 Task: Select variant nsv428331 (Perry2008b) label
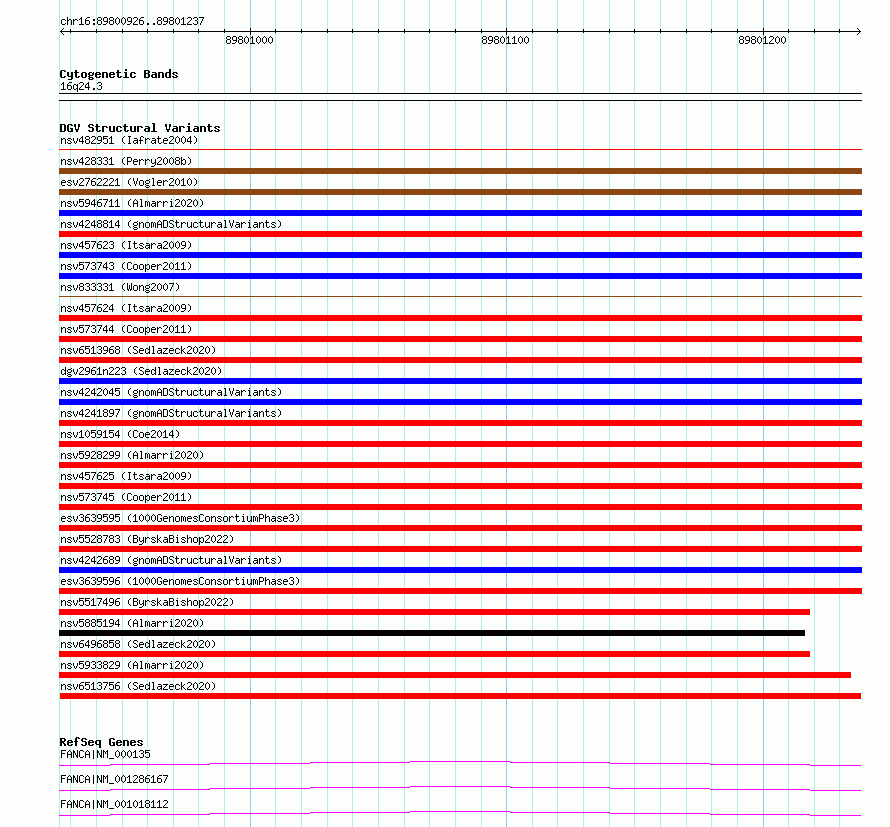[x=126, y=161]
